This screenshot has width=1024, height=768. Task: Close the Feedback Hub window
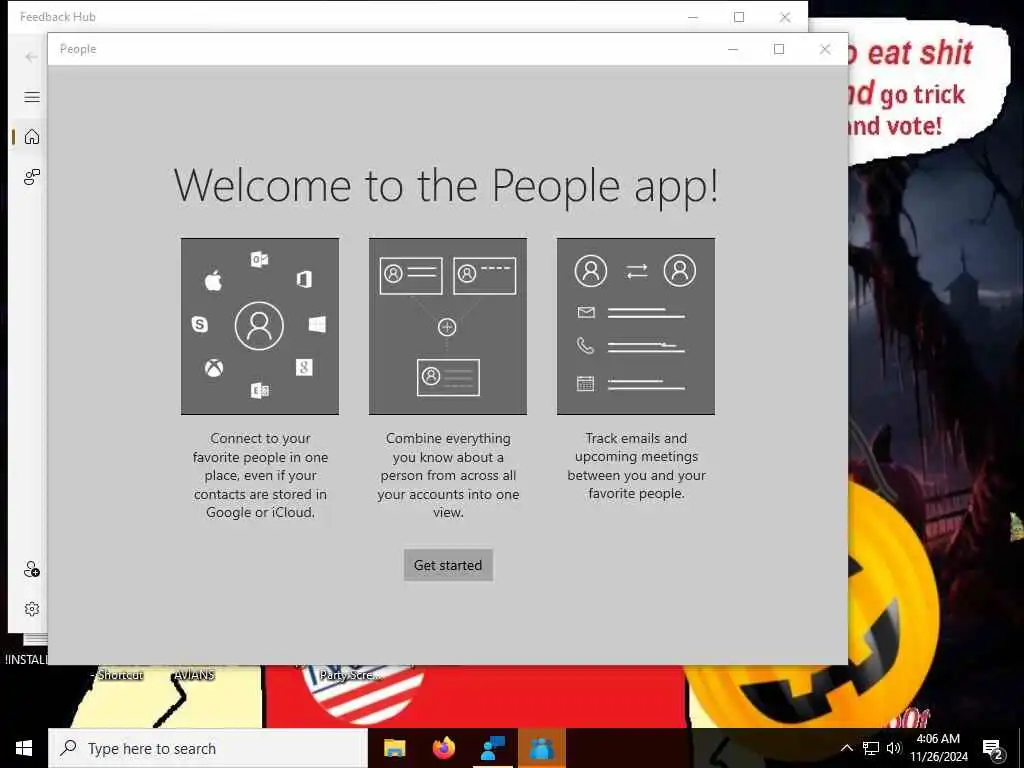coord(785,17)
